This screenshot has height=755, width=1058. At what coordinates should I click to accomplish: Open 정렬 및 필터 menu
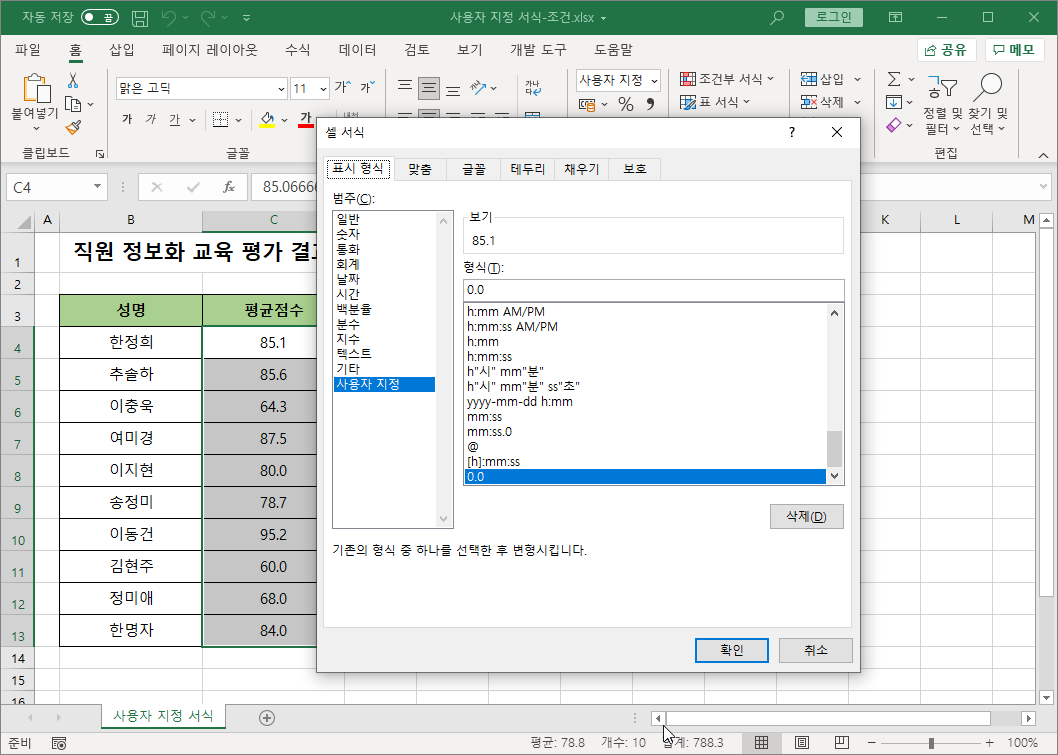pyautogui.click(x=942, y=104)
